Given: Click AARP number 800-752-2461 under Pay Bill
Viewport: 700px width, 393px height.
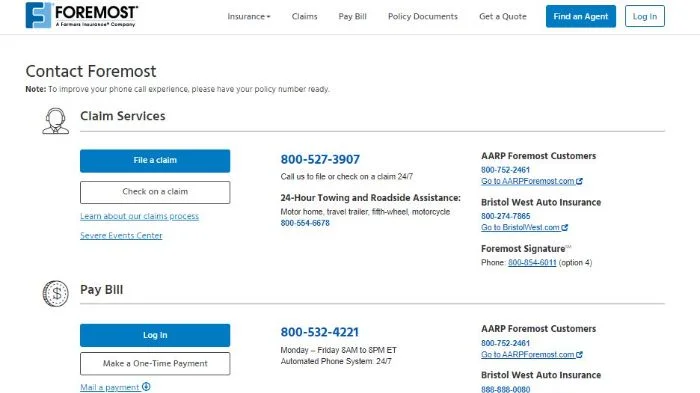Looking at the screenshot, I should pyautogui.click(x=505, y=343).
